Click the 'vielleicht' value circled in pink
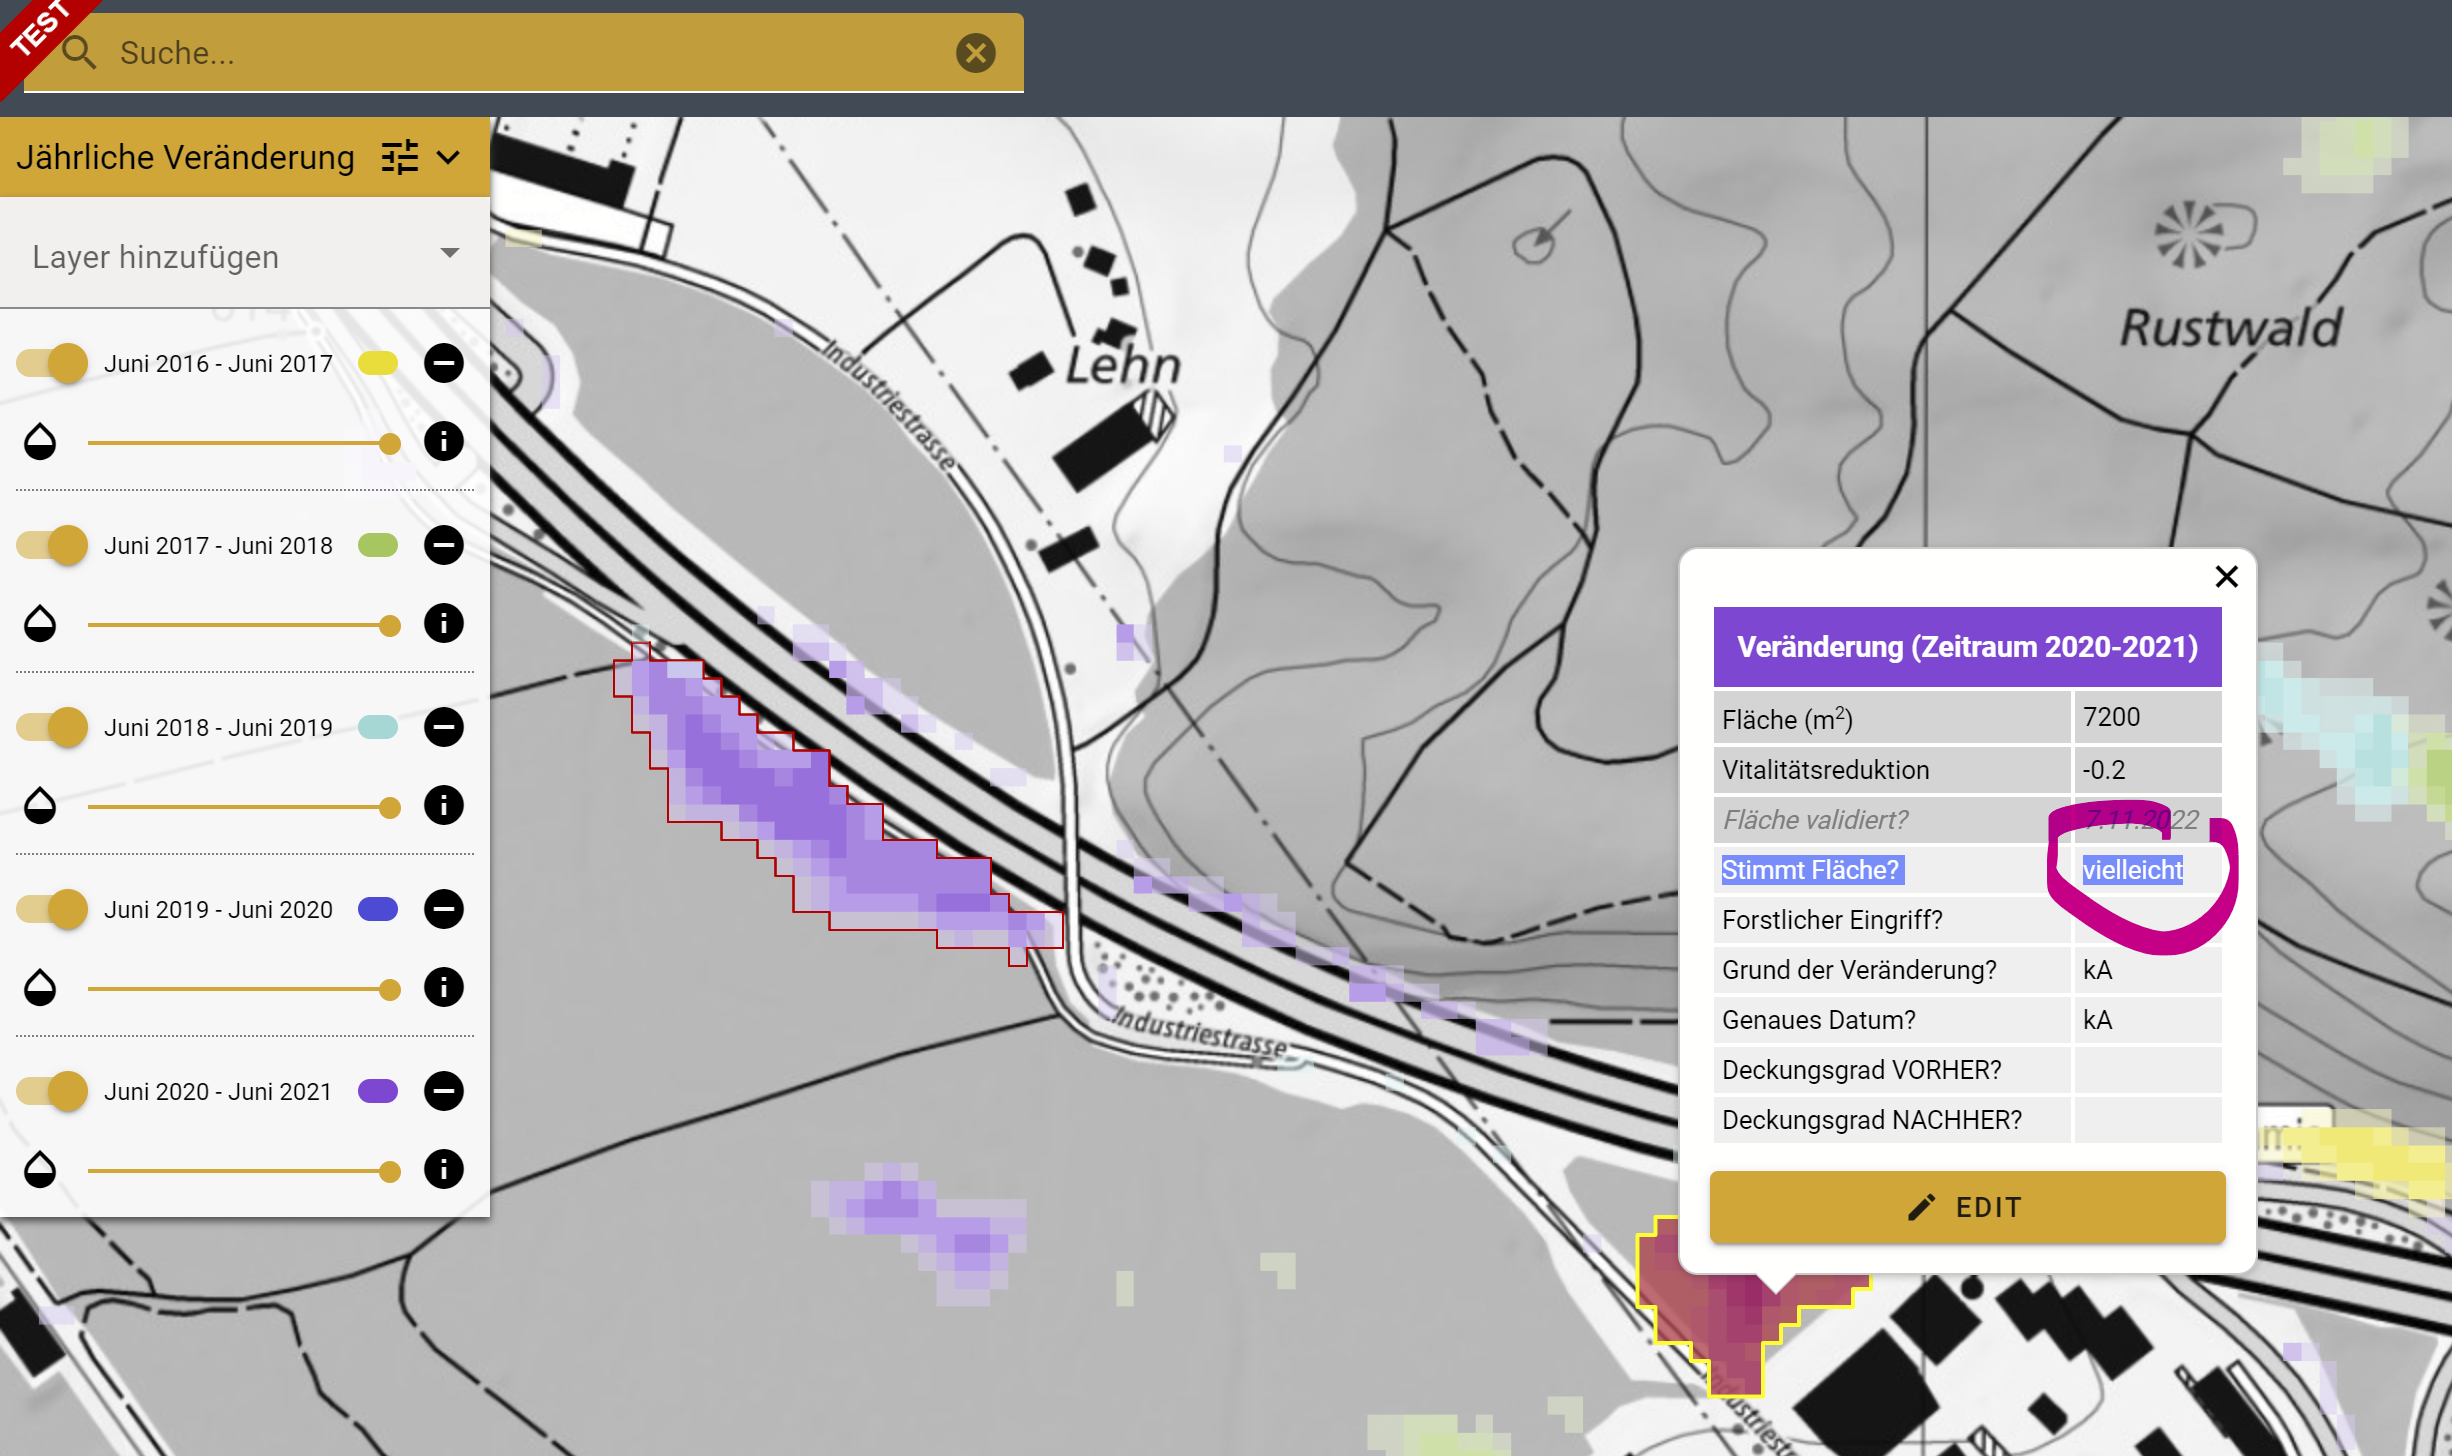2452x1456 pixels. click(2131, 870)
